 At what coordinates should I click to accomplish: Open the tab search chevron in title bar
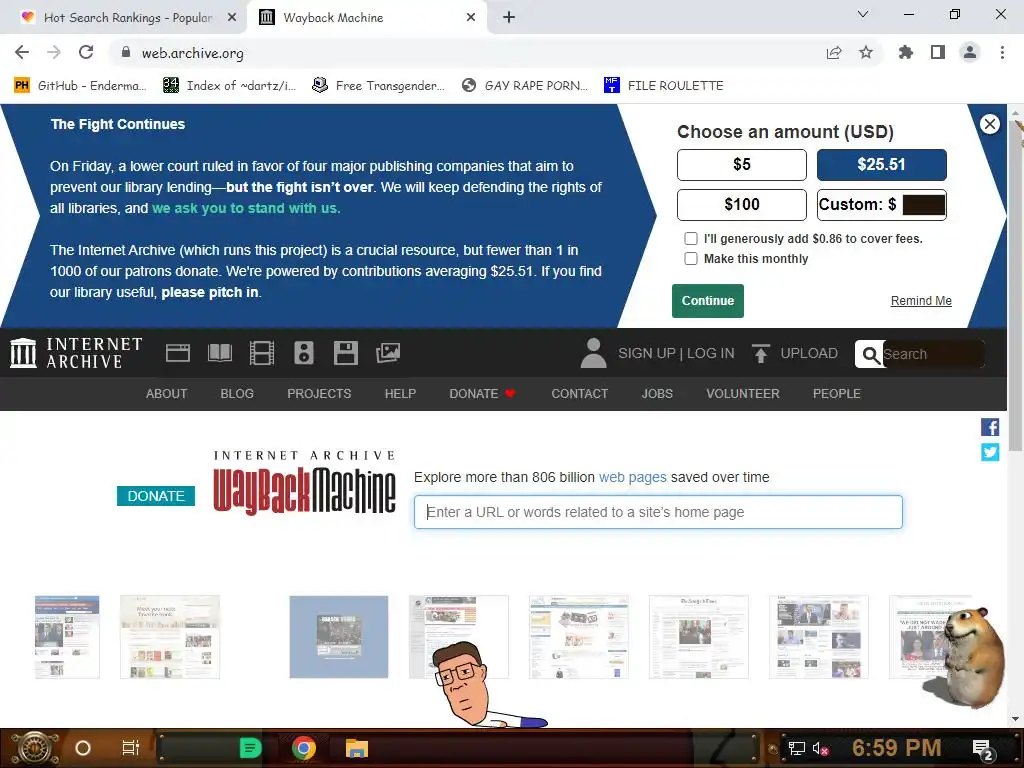coord(863,14)
